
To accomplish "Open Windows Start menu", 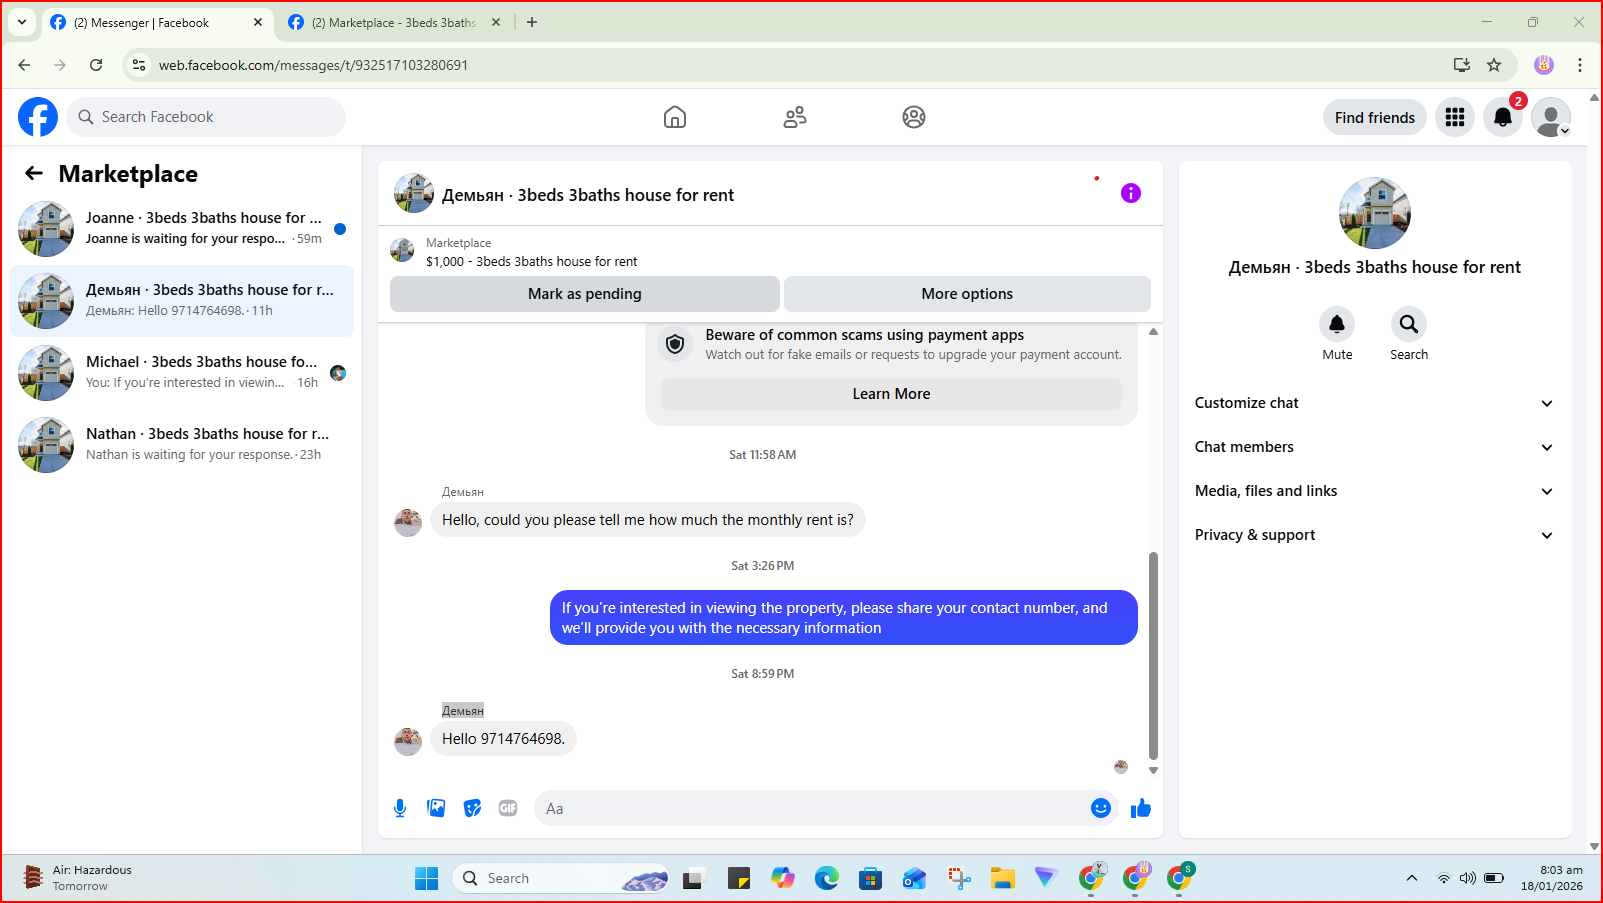I will (426, 878).
